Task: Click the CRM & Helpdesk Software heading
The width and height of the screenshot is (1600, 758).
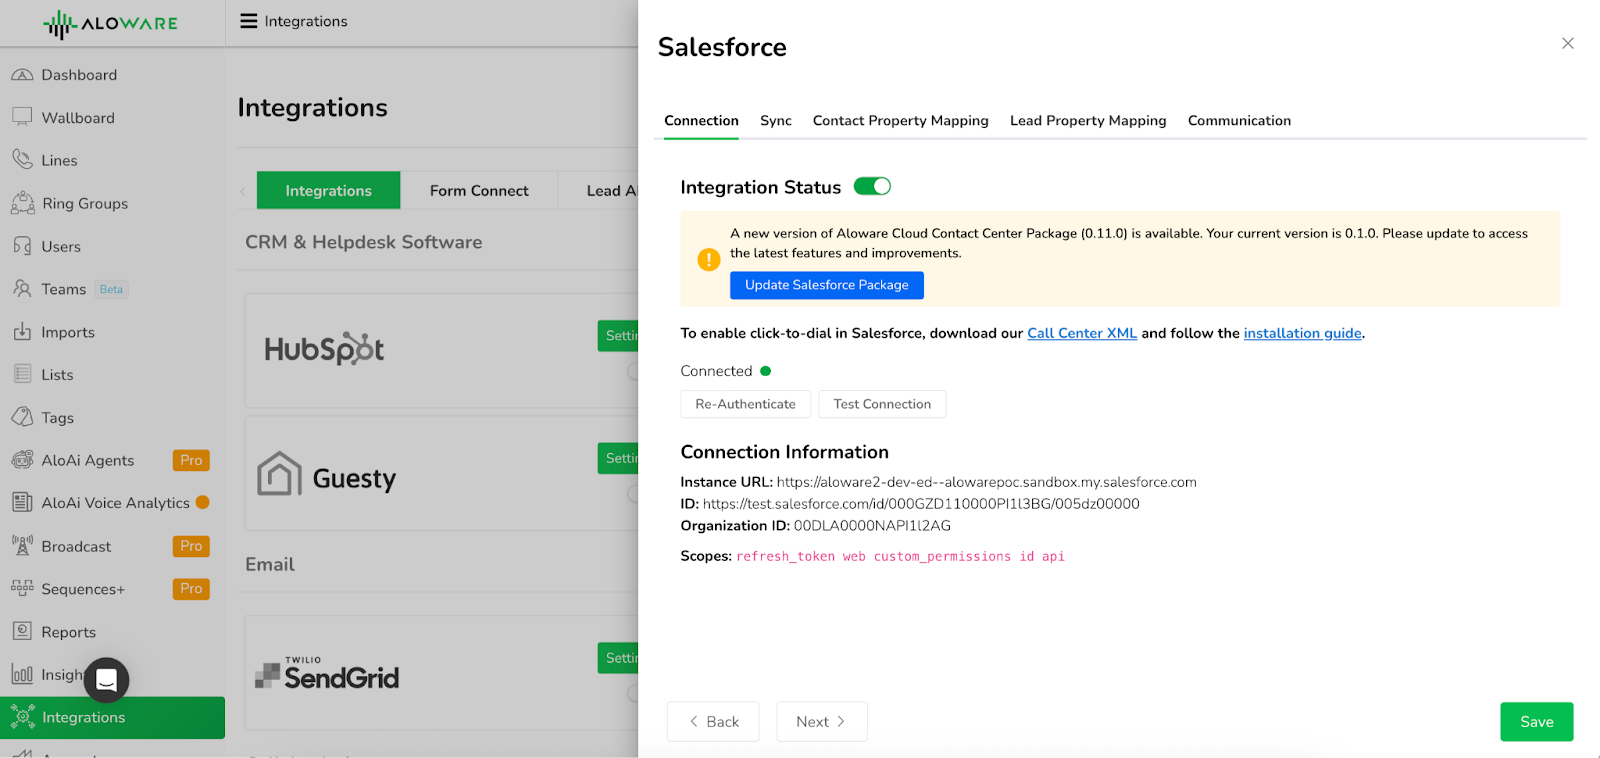Action: (x=364, y=242)
